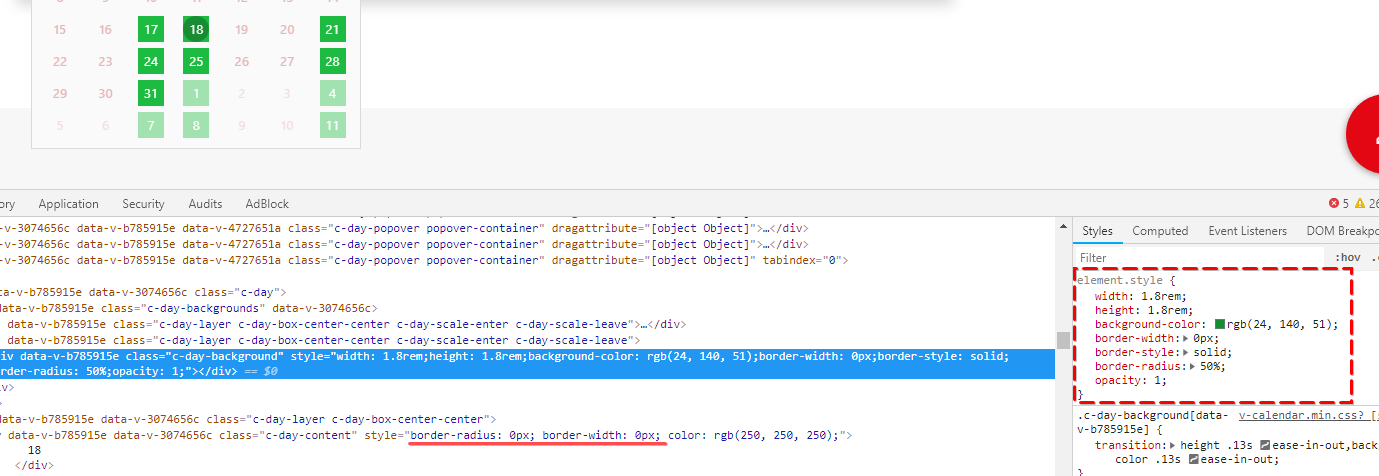Open the first ease-in-out timing editor icon
This screenshot has height=476, width=1379.
(1266, 445)
